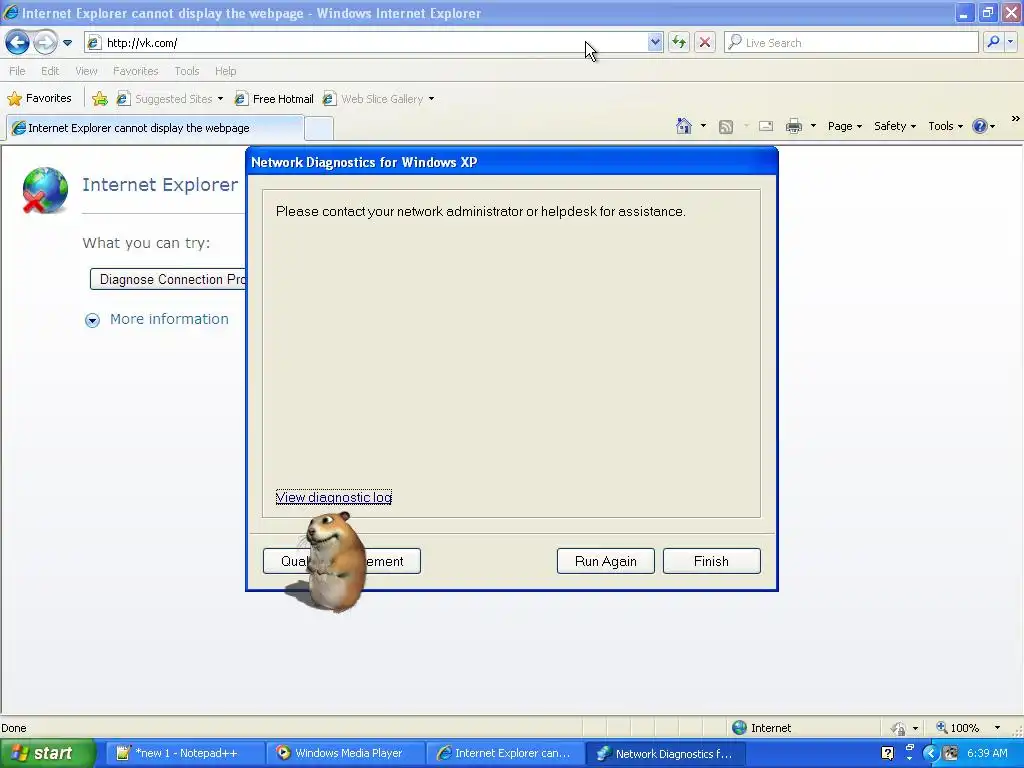Expand the address bar URL dropdown
1024x768 pixels.
coord(655,42)
